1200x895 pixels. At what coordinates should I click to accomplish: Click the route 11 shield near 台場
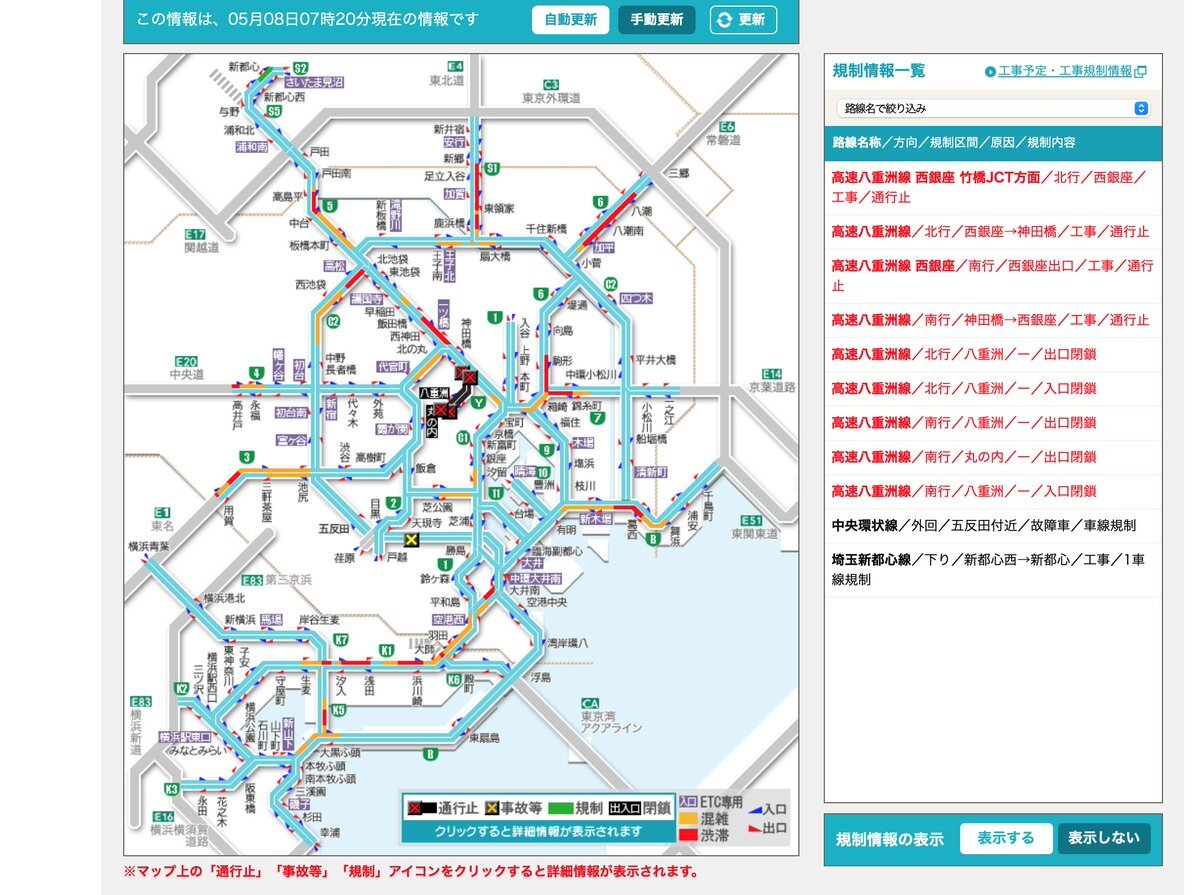[x=496, y=493]
